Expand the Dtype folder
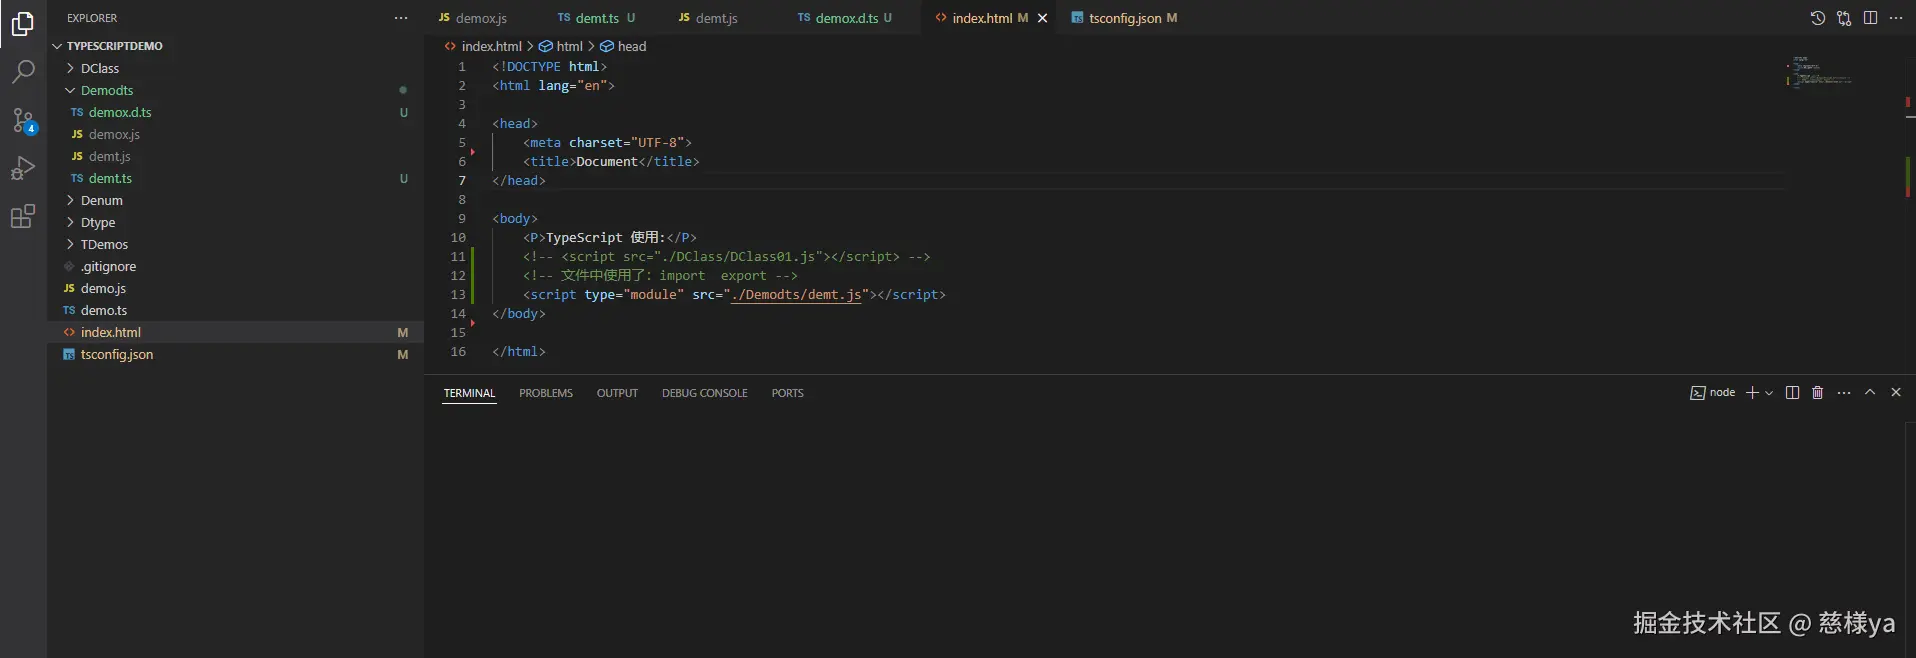This screenshot has height=658, width=1916. [235, 222]
